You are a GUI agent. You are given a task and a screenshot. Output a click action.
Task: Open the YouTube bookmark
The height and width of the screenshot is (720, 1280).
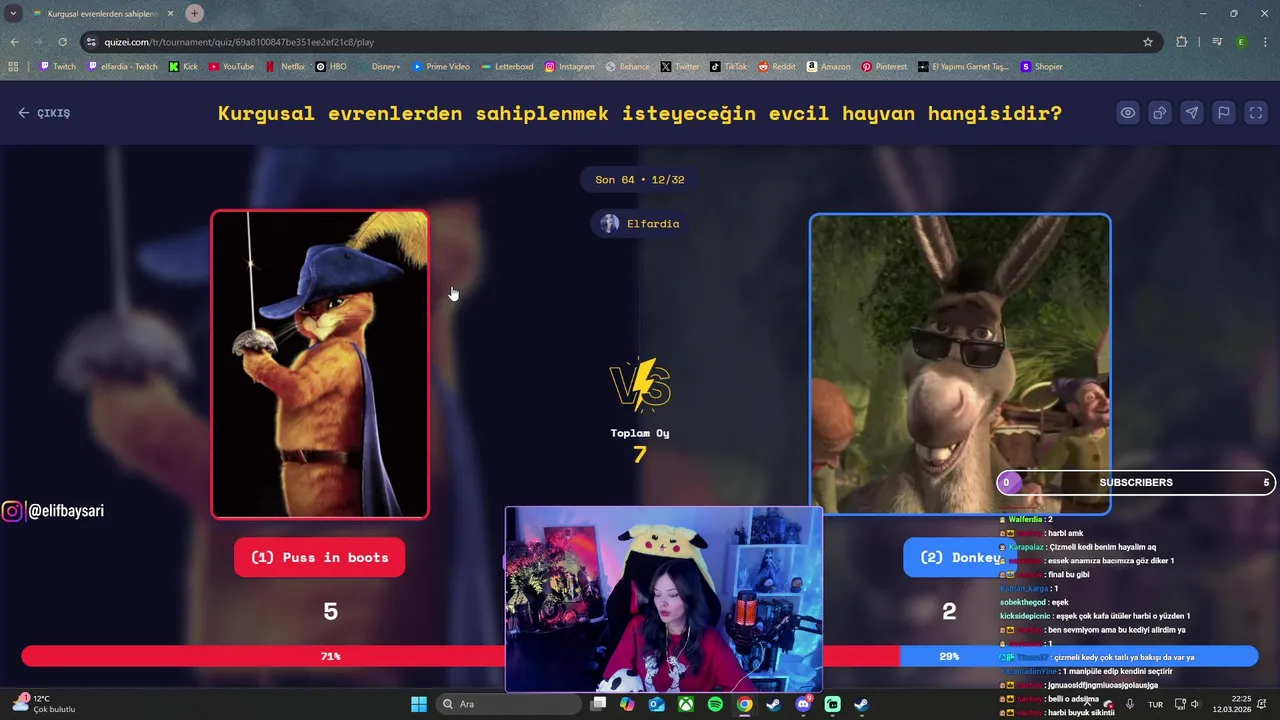(231, 67)
